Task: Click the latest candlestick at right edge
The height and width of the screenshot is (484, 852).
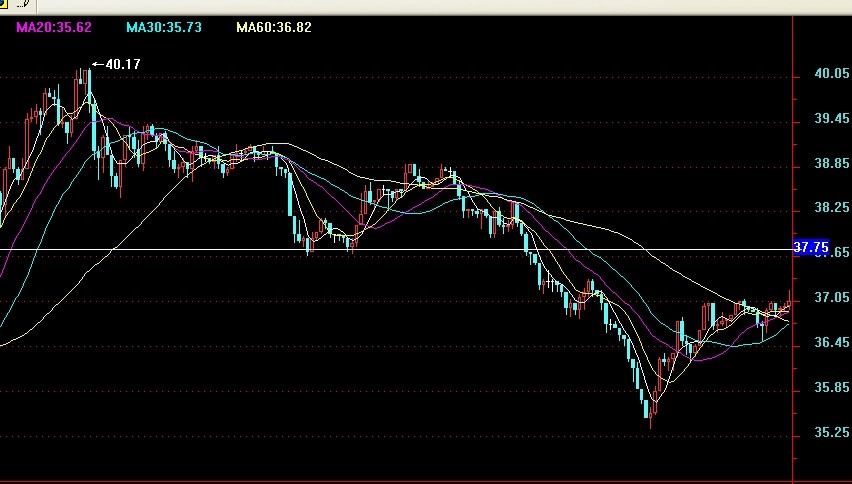Action: [x=788, y=303]
